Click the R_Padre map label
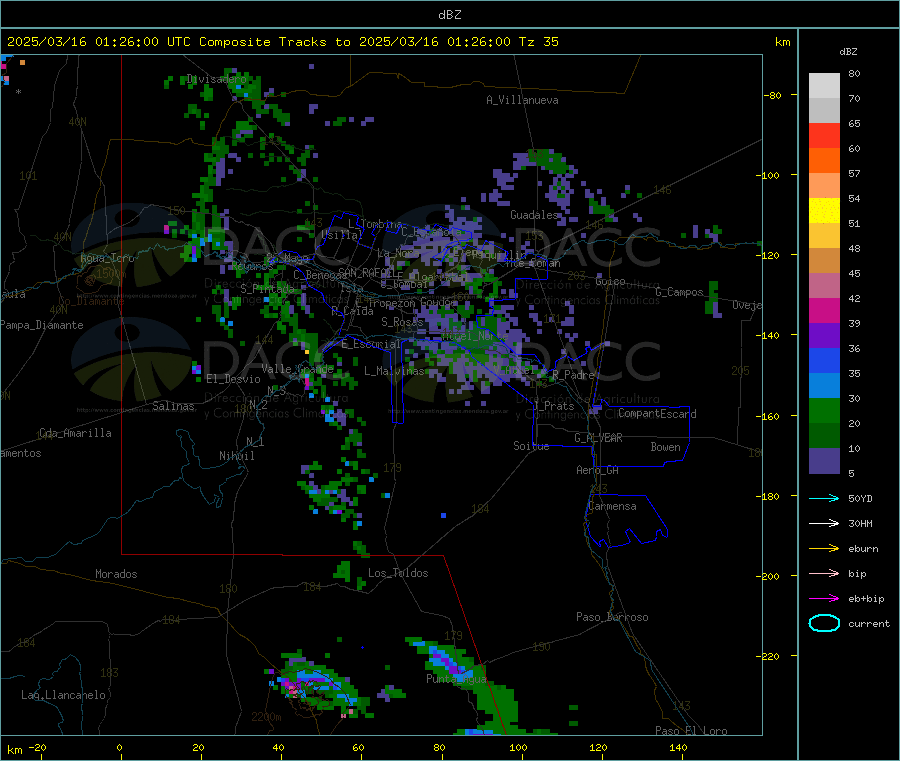The image size is (900, 761). point(573,375)
